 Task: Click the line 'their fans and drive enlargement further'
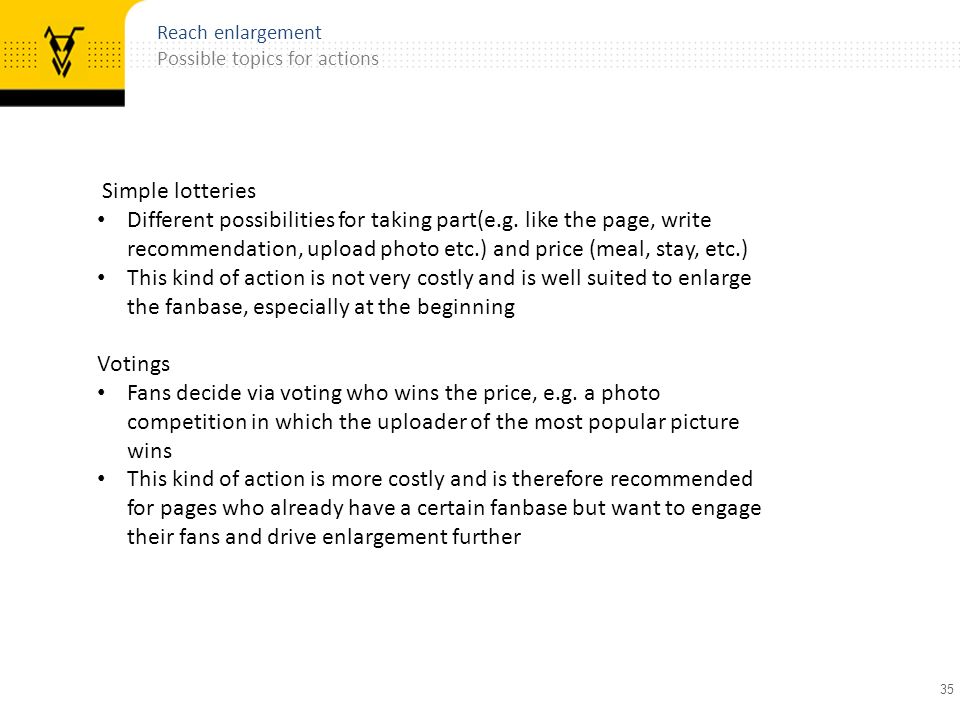[x=324, y=537]
